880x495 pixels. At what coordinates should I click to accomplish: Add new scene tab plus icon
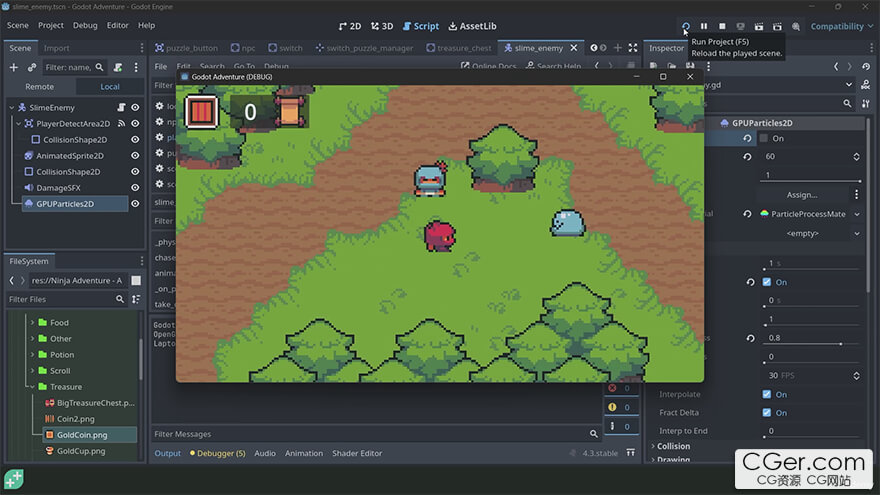click(x=617, y=48)
